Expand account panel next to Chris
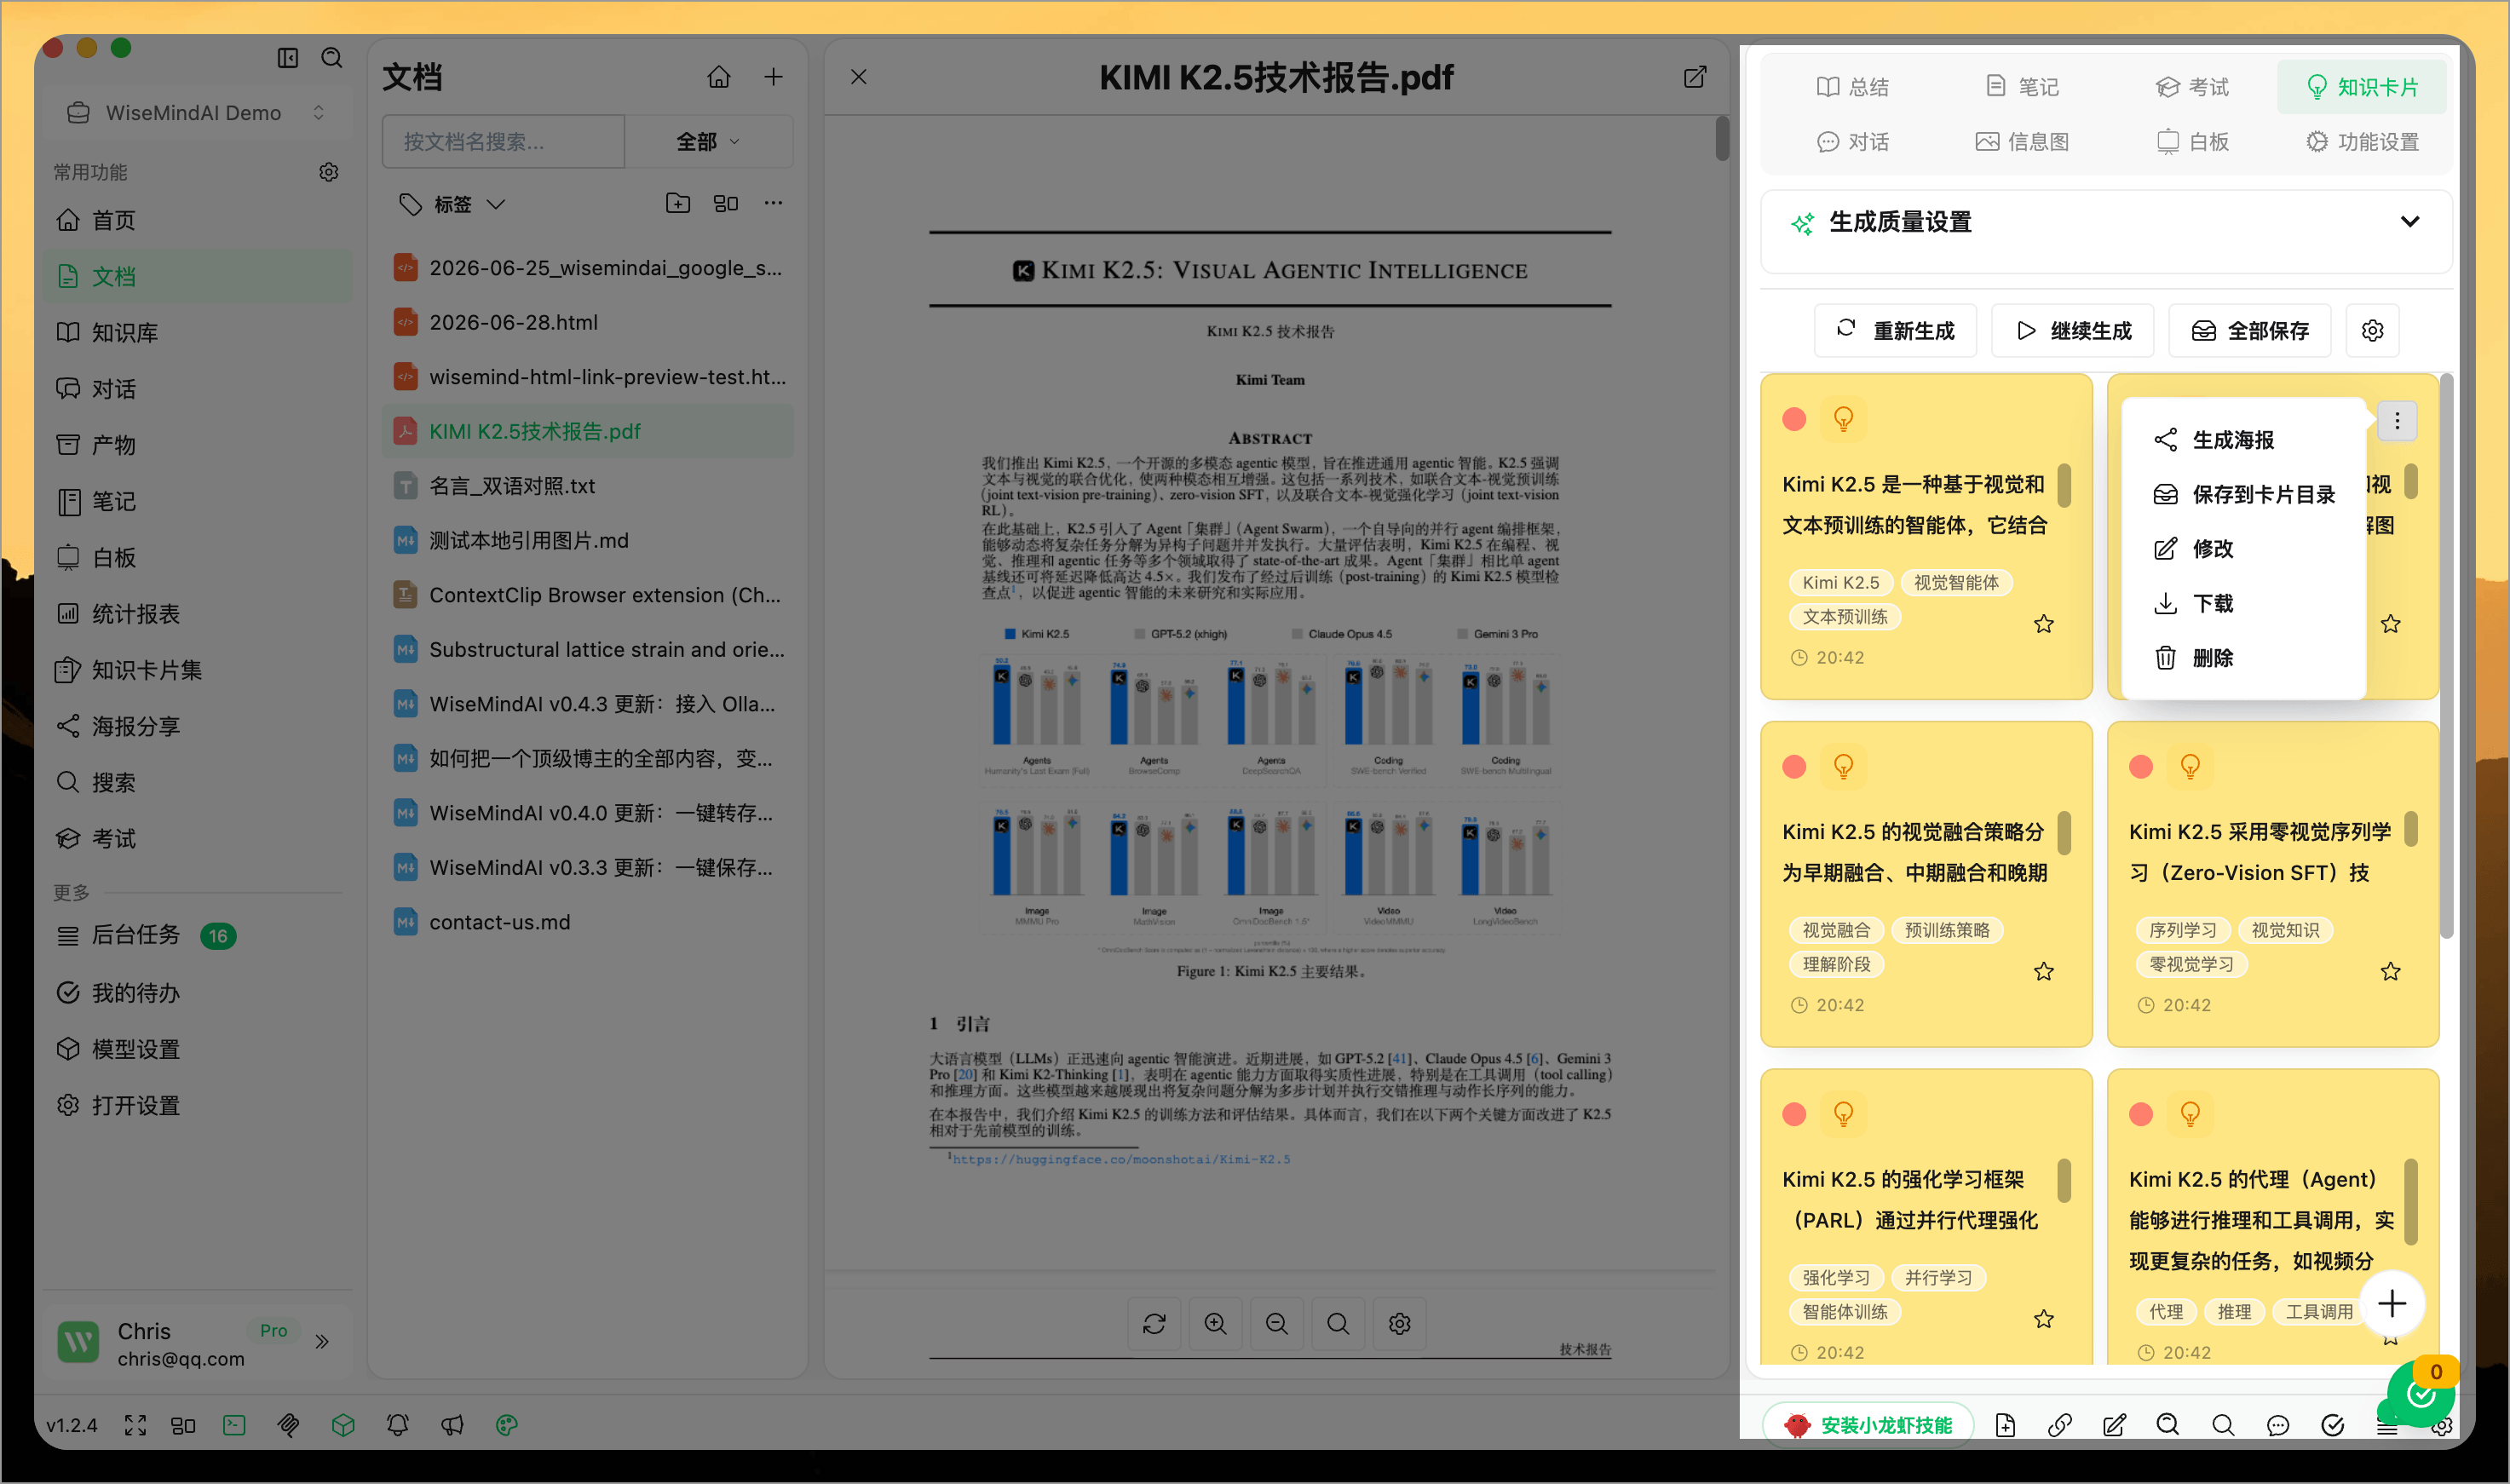This screenshot has height=1484, width=2510. point(322,1341)
